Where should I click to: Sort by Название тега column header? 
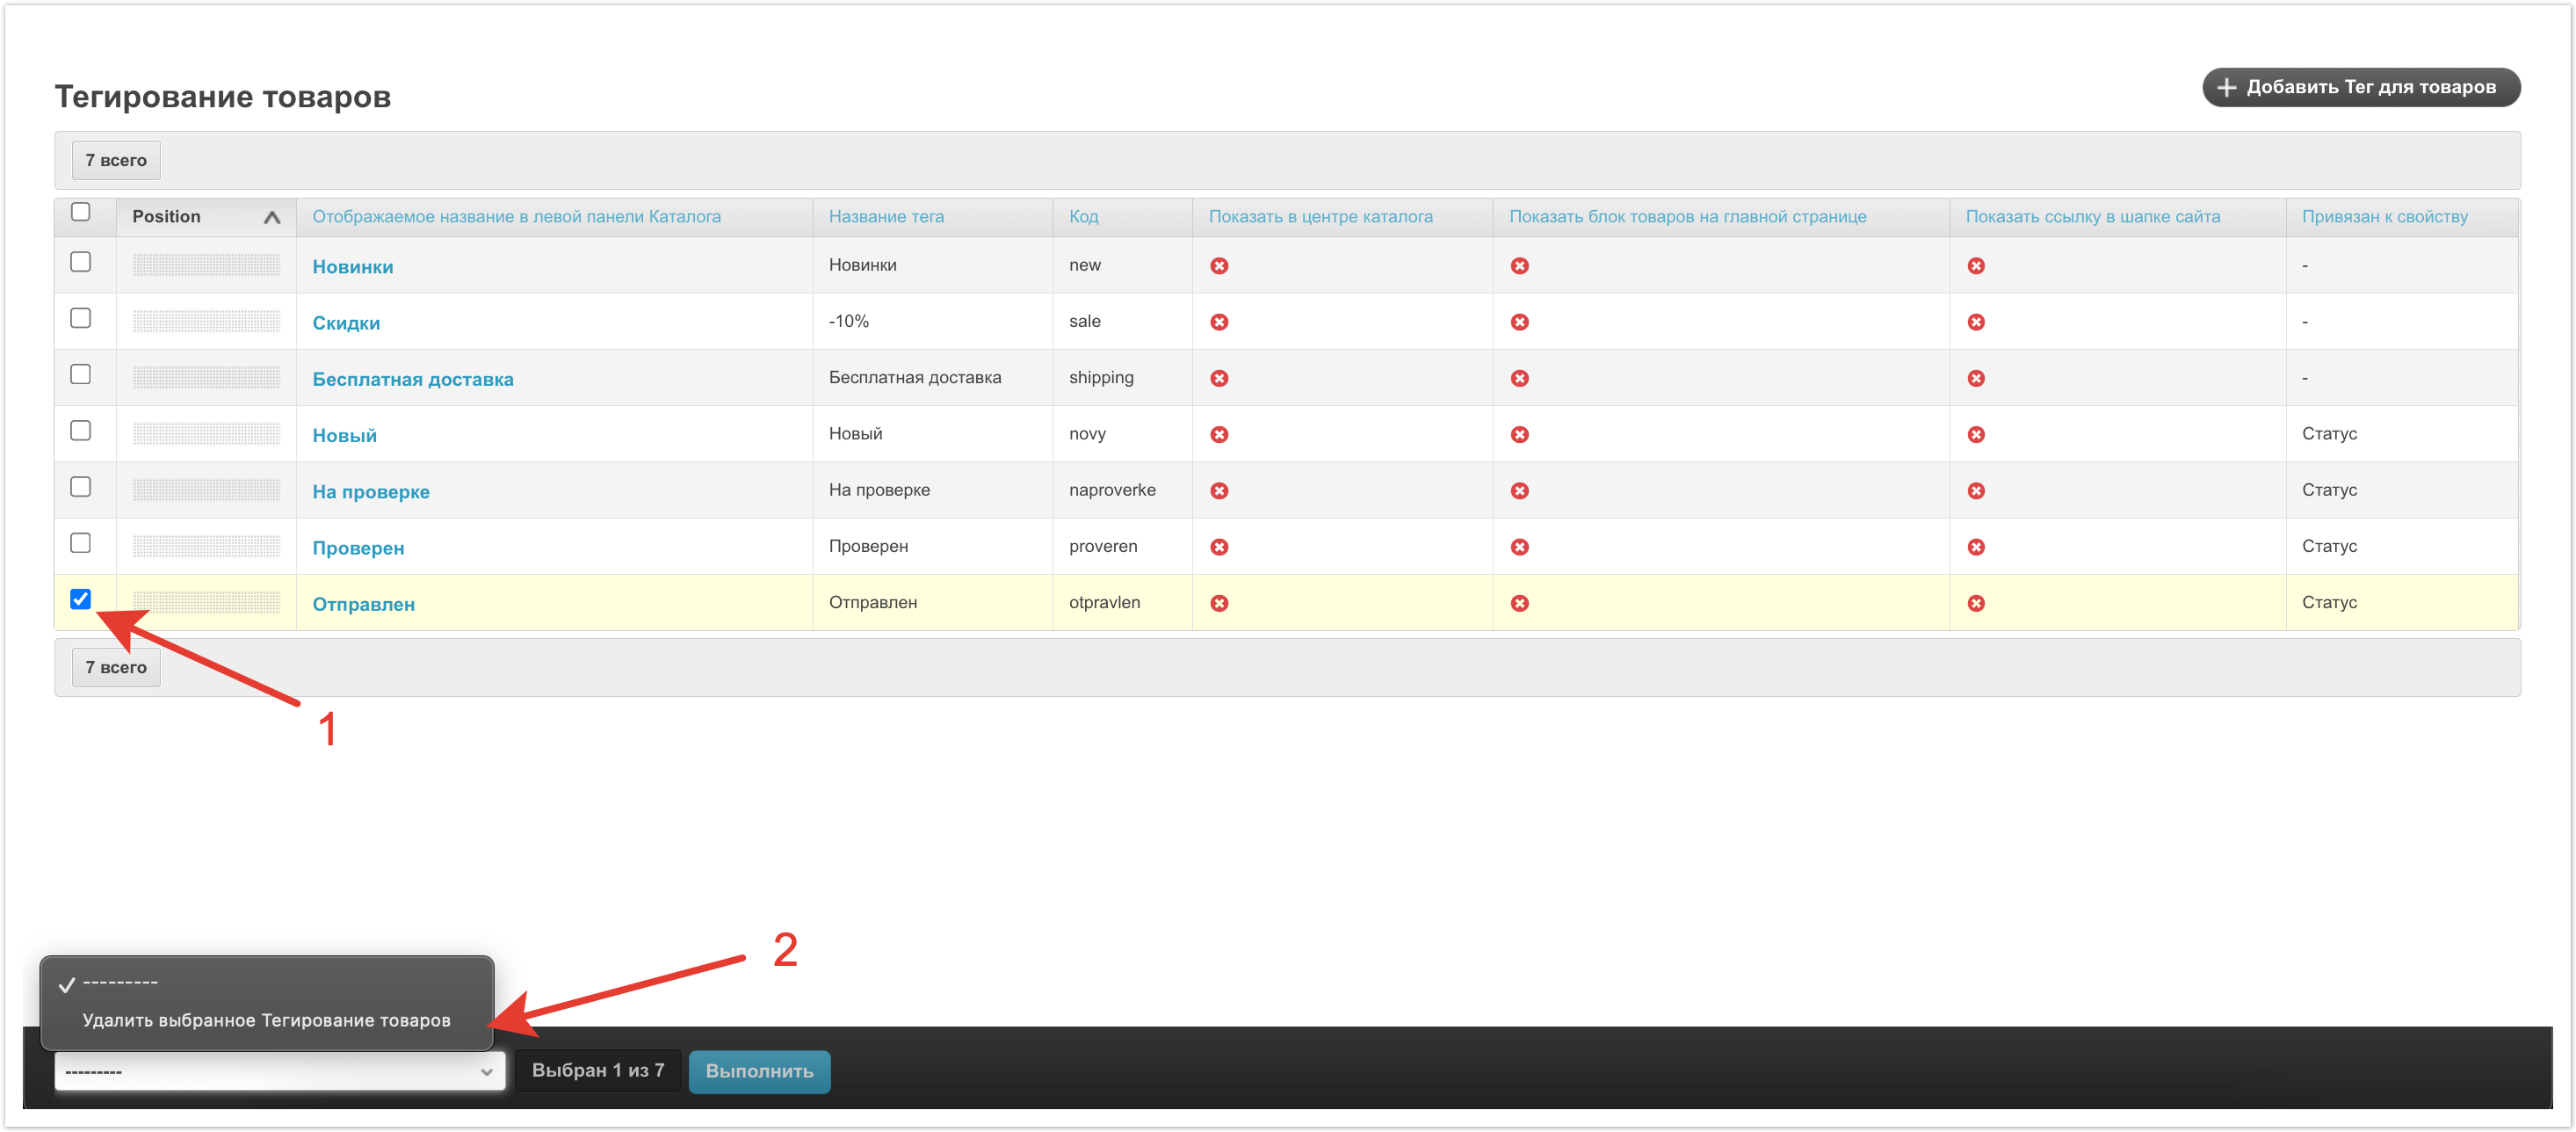pos(885,217)
